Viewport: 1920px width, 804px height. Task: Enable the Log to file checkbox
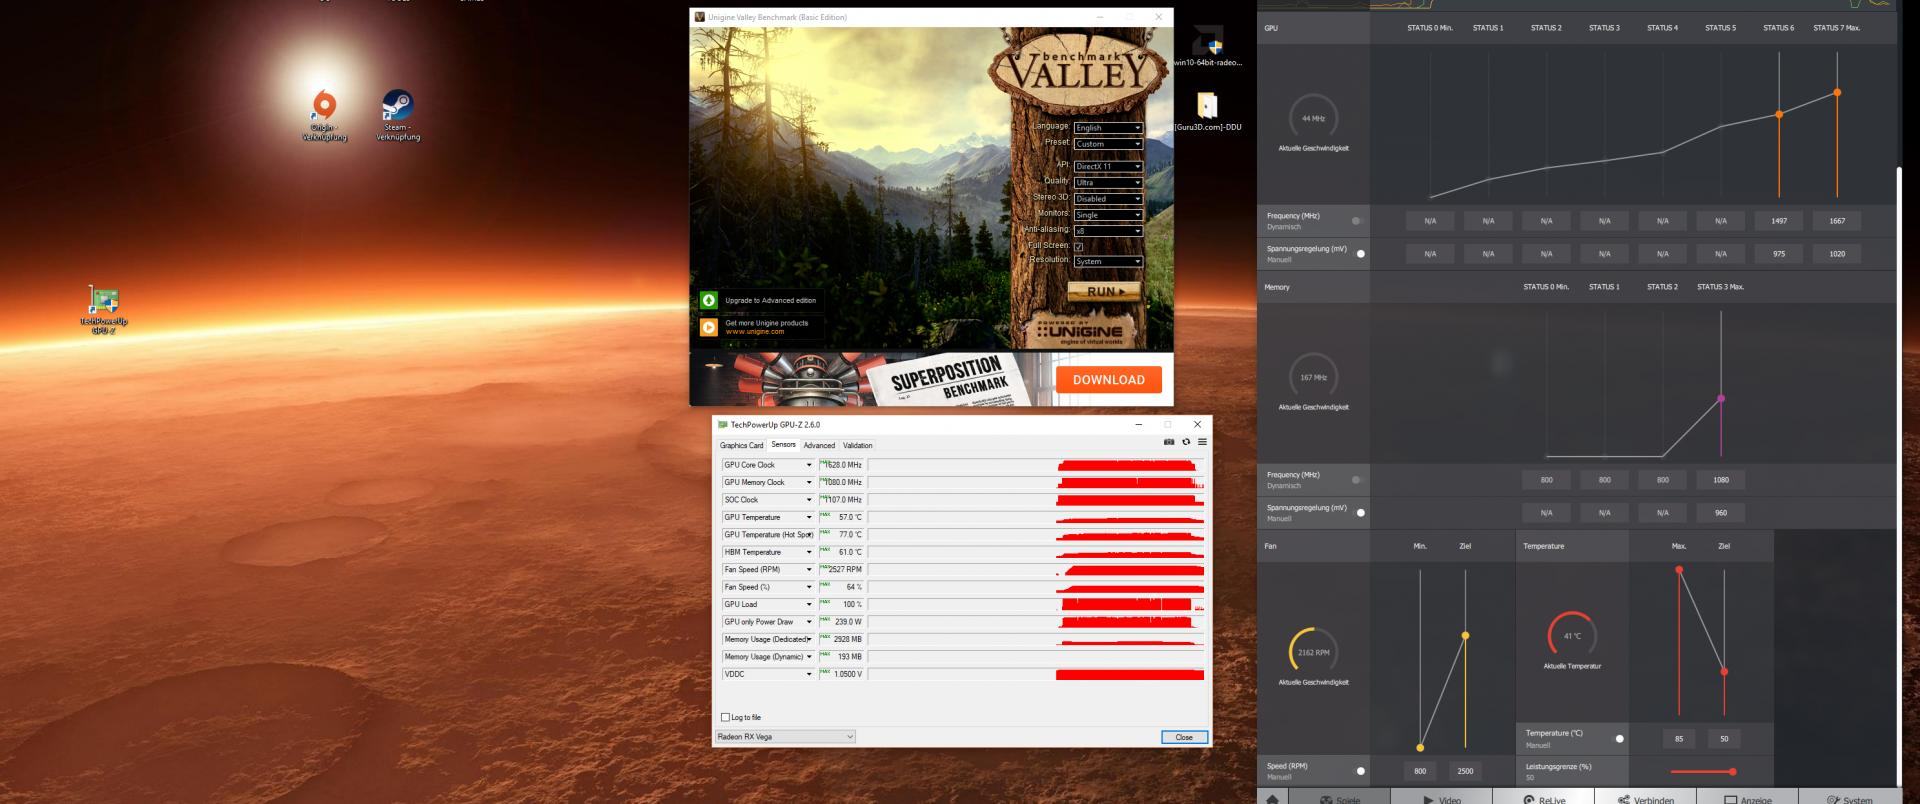coord(725,717)
